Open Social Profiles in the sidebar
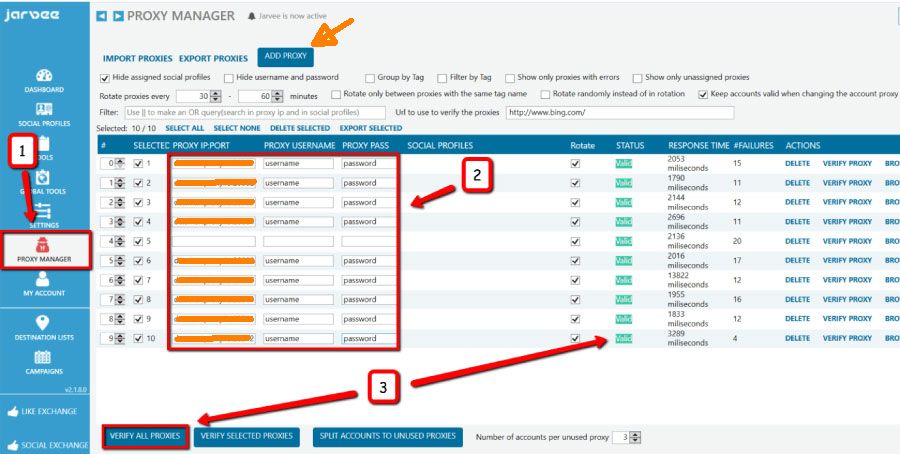This screenshot has width=900, height=454. [x=44, y=113]
